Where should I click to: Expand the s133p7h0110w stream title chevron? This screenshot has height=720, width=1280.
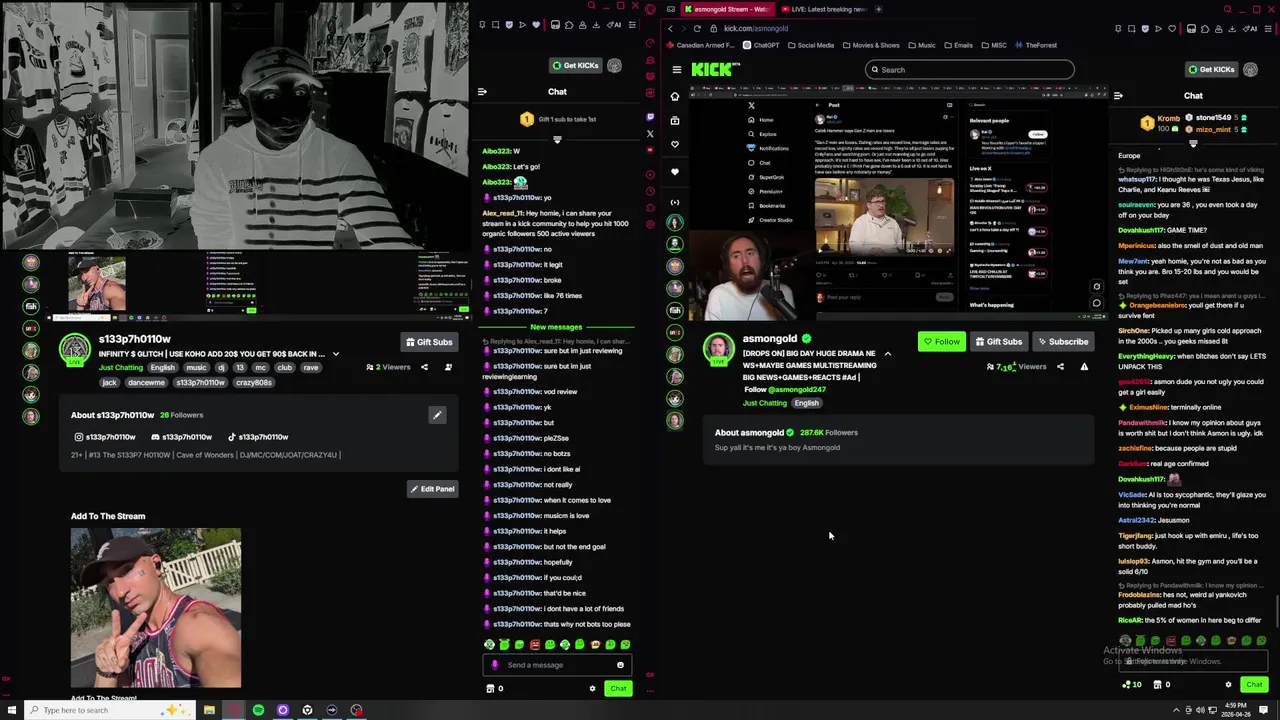pyautogui.click(x=336, y=354)
